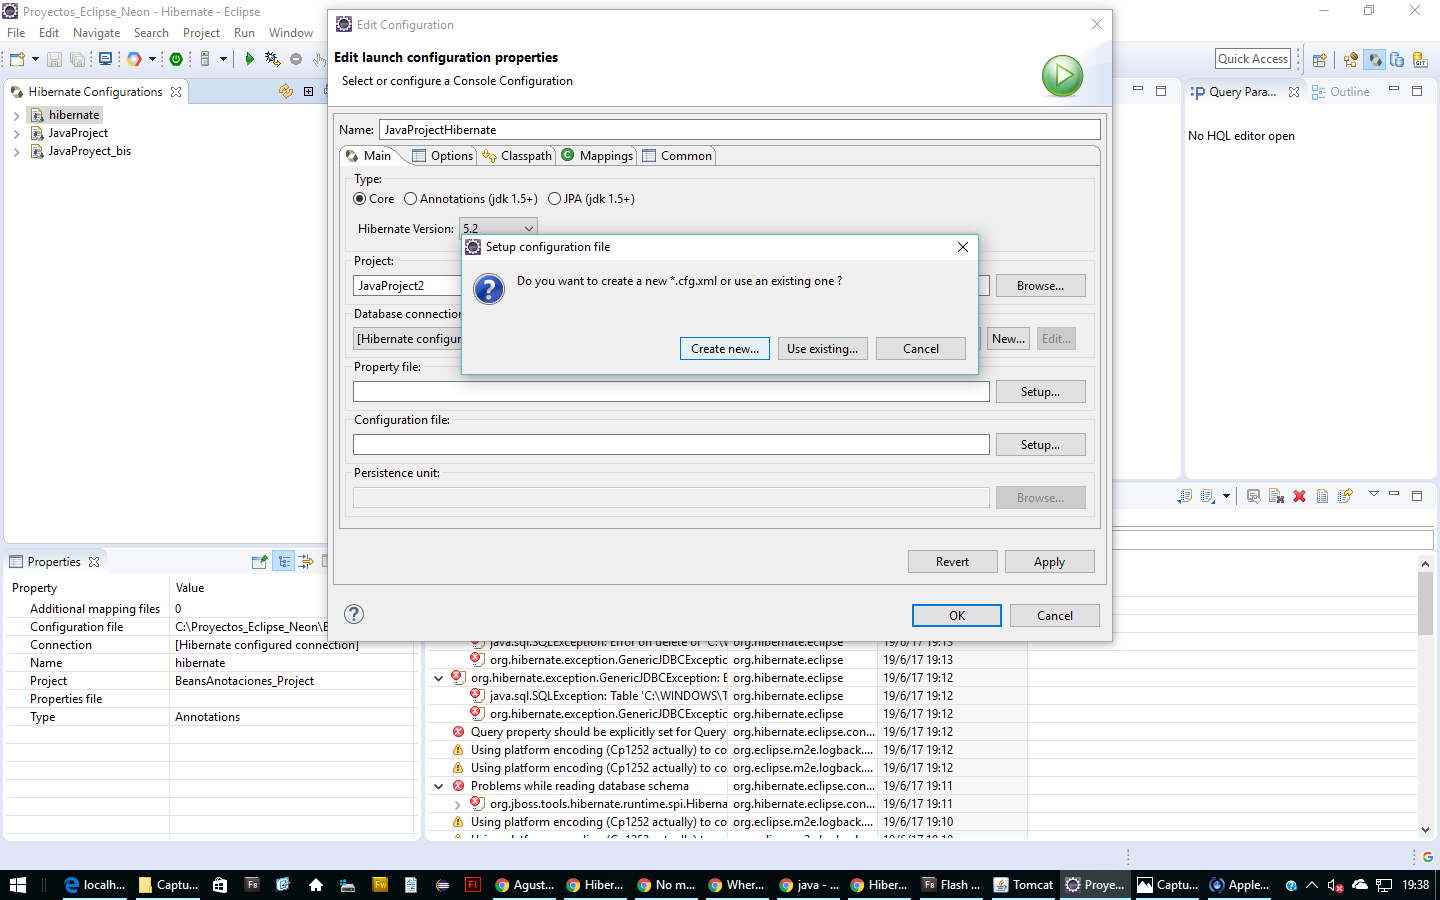
Task: Switch to the Options tab
Action: pyautogui.click(x=443, y=156)
